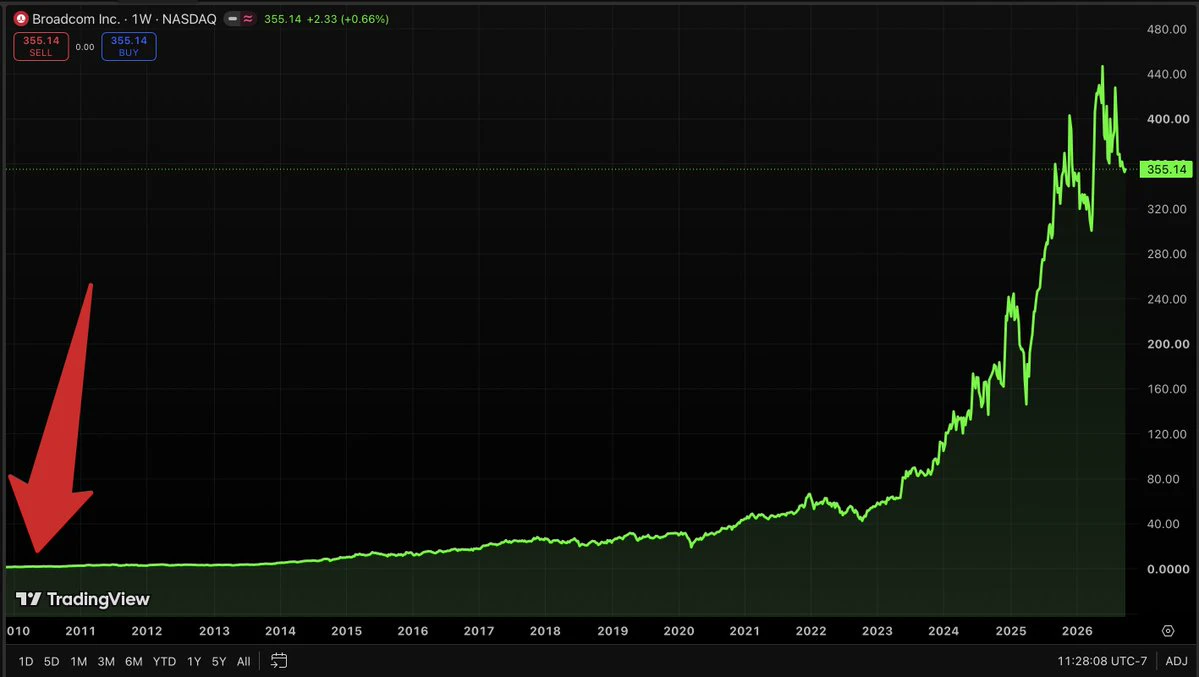Click the SELL 355.14 button

point(41,47)
